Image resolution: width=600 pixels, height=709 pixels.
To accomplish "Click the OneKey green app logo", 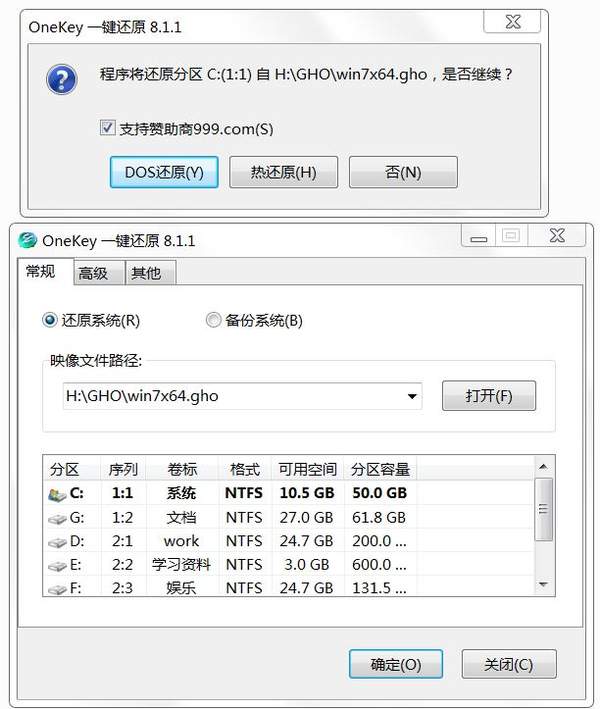I will point(27,240).
